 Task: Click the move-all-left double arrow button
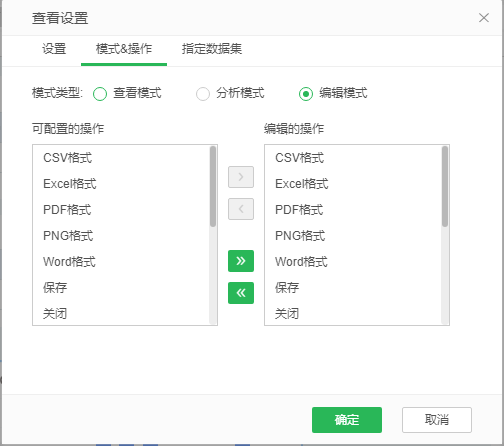[241, 293]
